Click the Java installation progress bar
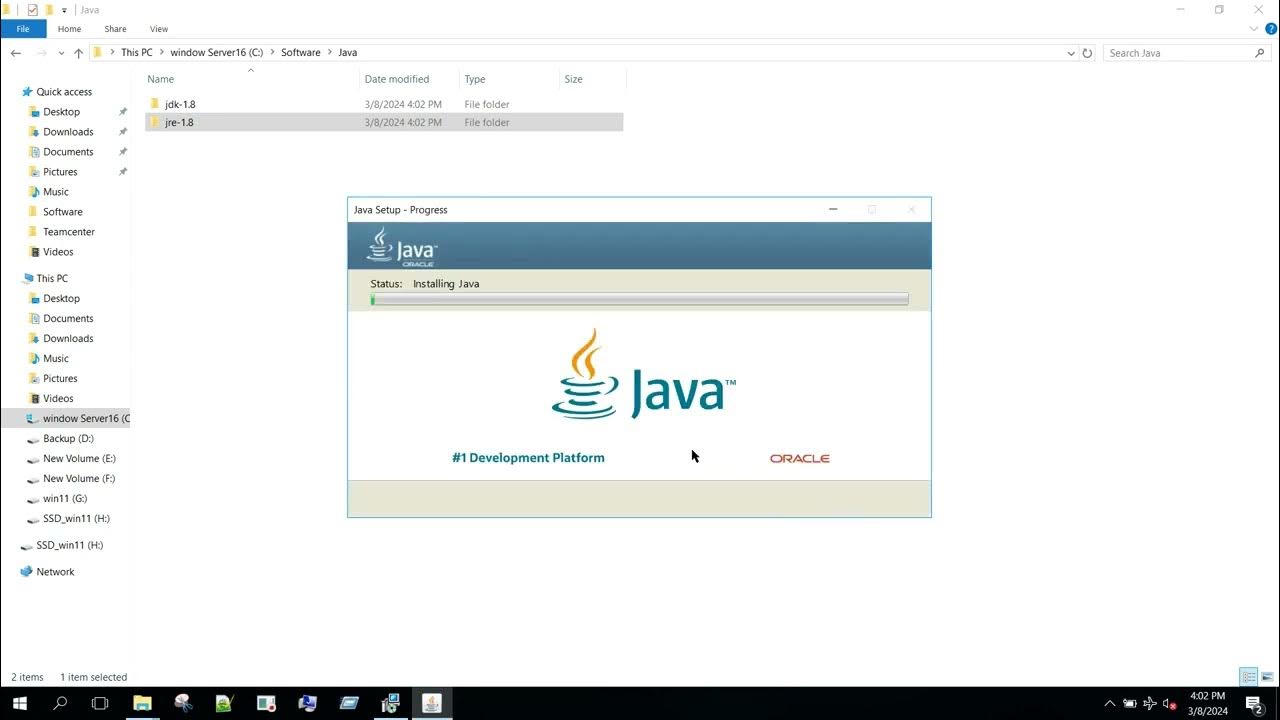The height and width of the screenshot is (720, 1280). 639,299
